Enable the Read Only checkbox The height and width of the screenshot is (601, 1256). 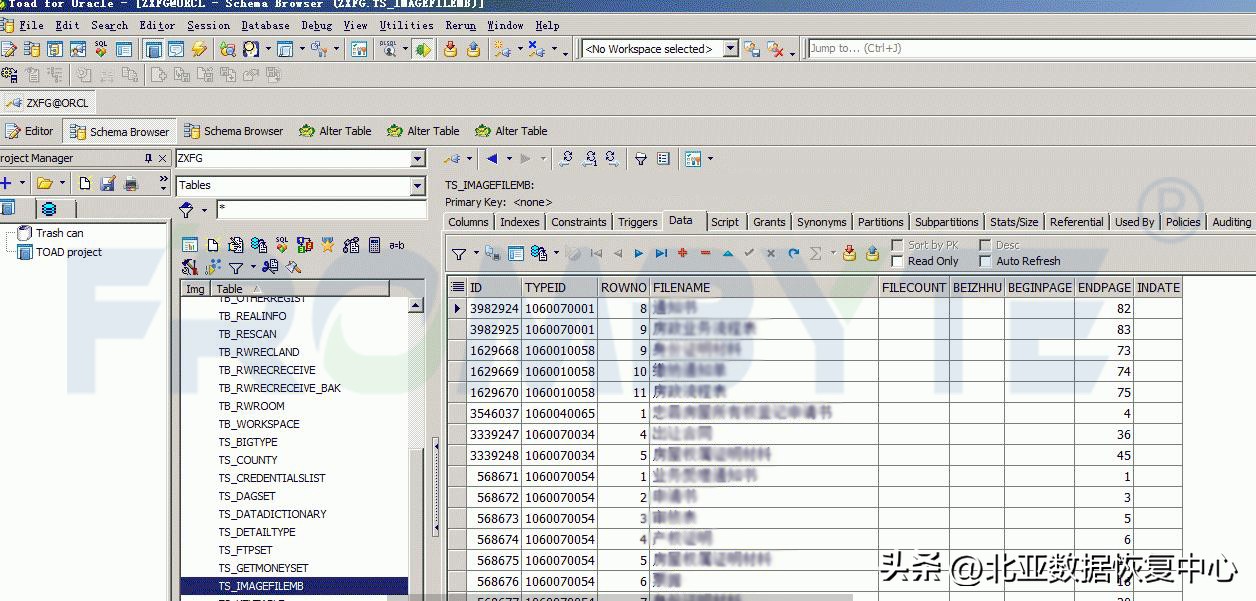point(898,261)
